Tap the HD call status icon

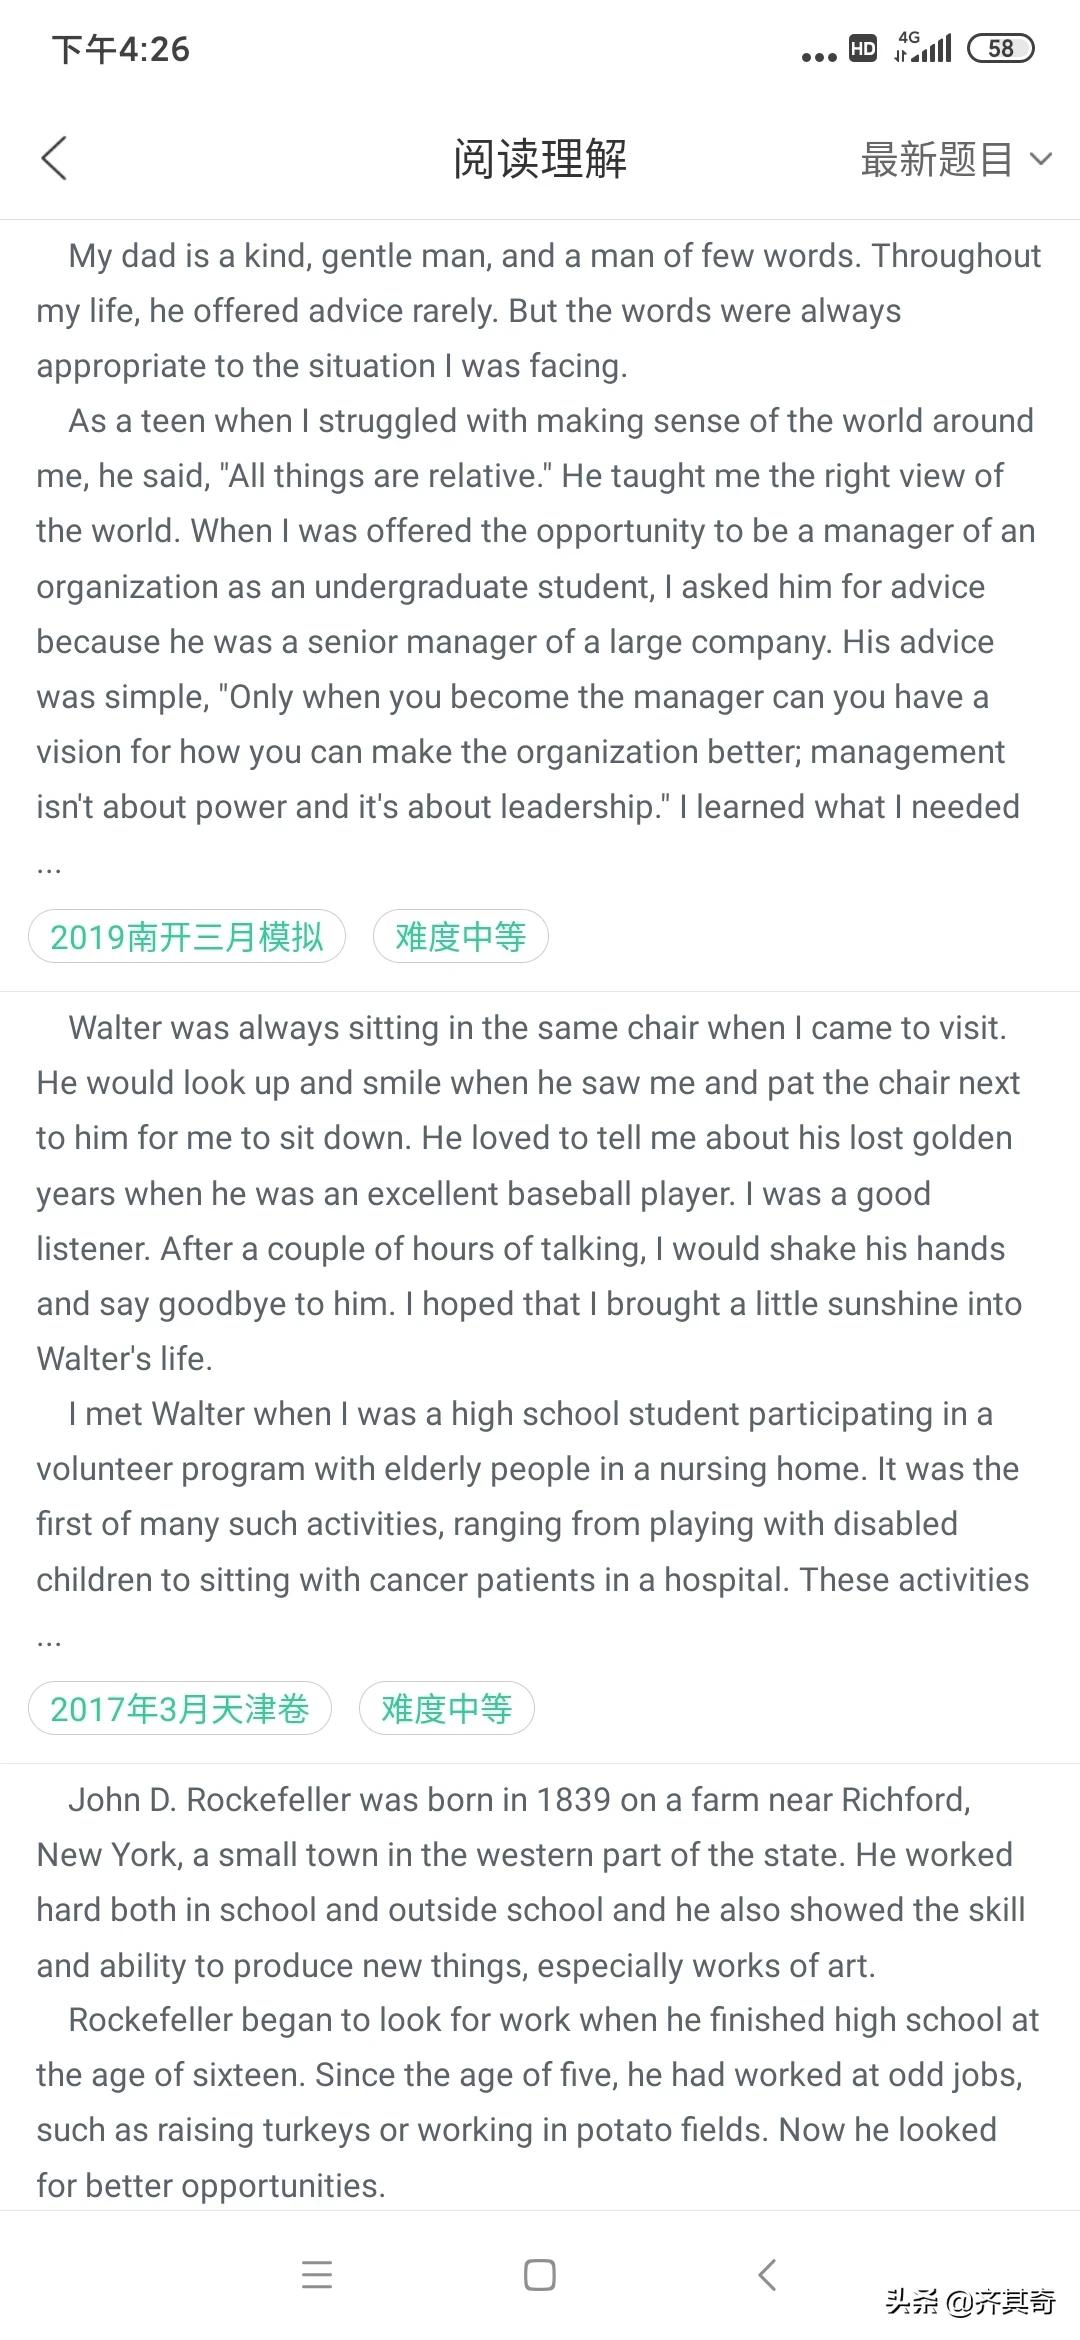coord(862,48)
